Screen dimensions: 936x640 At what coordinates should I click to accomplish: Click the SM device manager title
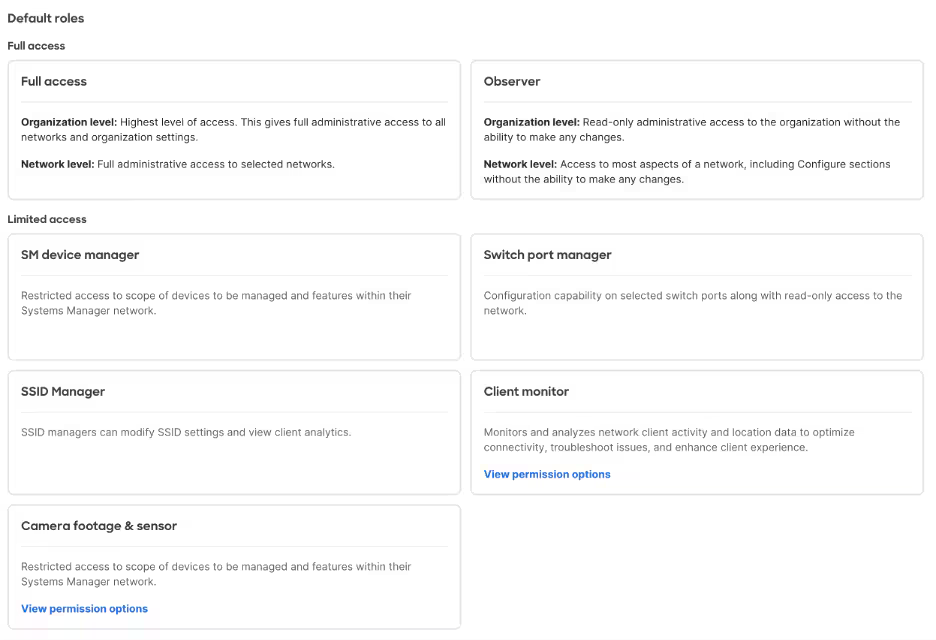[80, 255]
